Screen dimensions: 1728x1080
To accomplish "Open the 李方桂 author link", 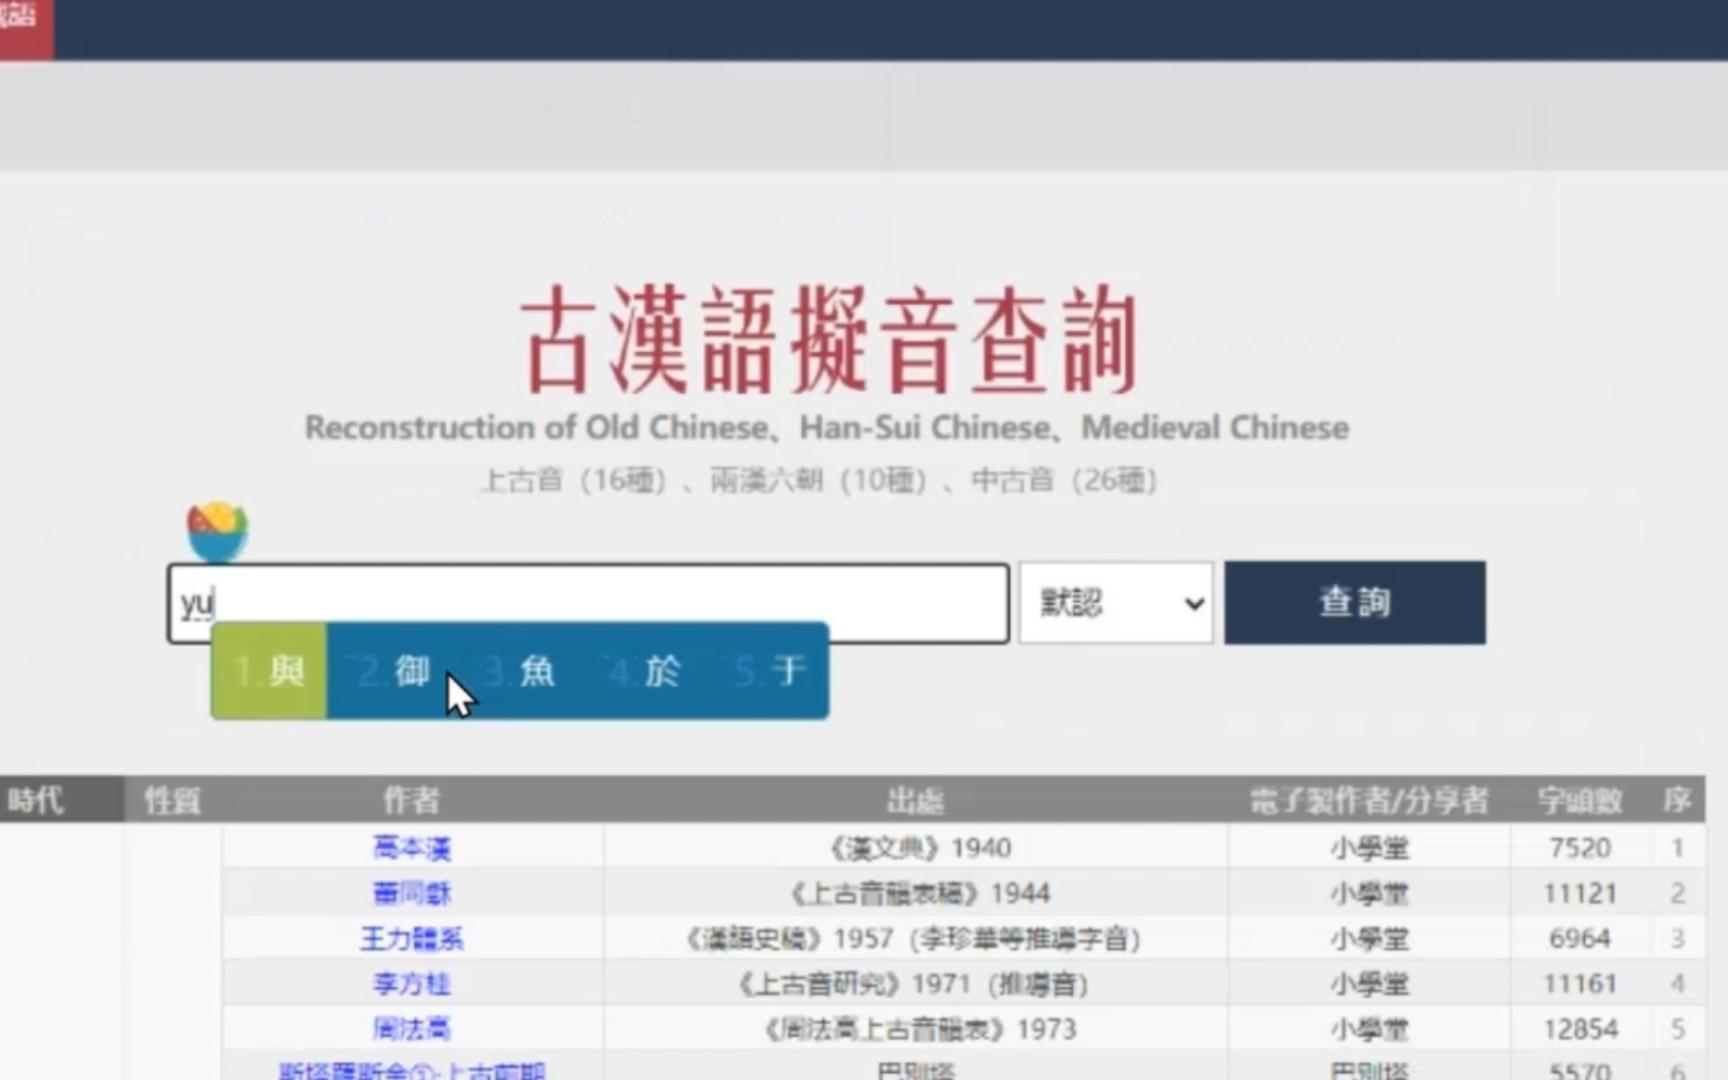I will point(412,984).
